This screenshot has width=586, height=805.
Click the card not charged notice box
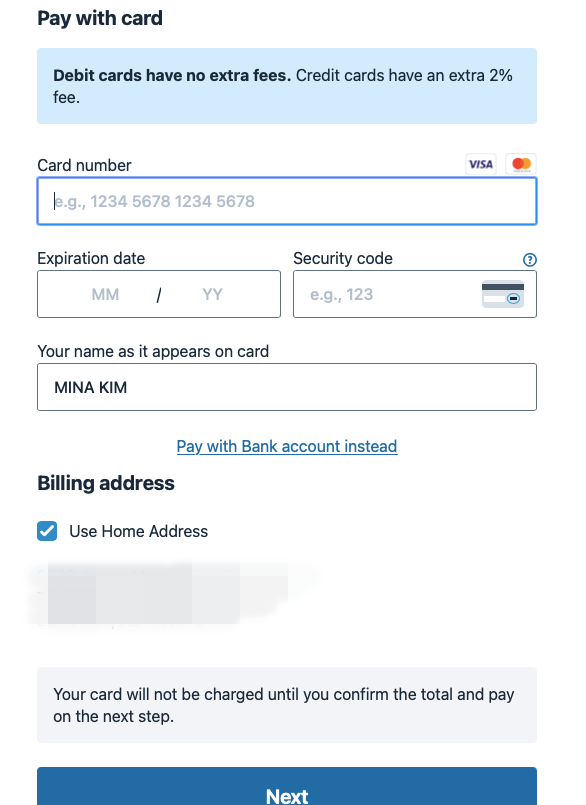coord(287,705)
